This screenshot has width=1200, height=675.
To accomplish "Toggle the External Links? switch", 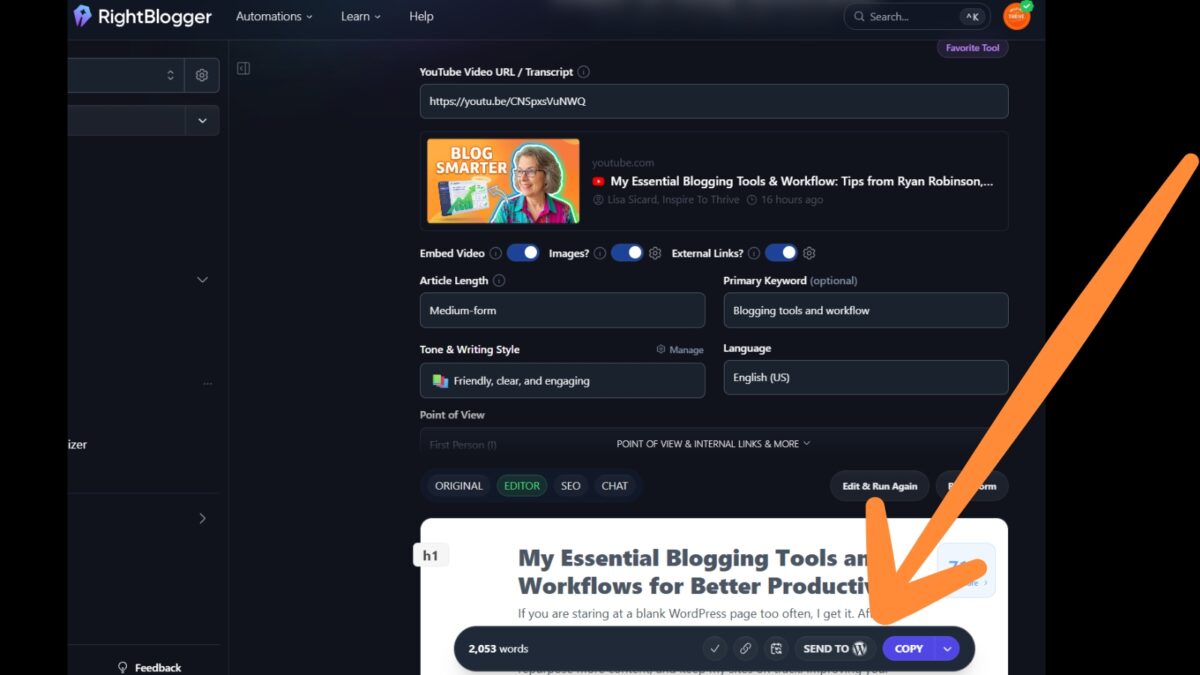I will click(x=781, y=253).
